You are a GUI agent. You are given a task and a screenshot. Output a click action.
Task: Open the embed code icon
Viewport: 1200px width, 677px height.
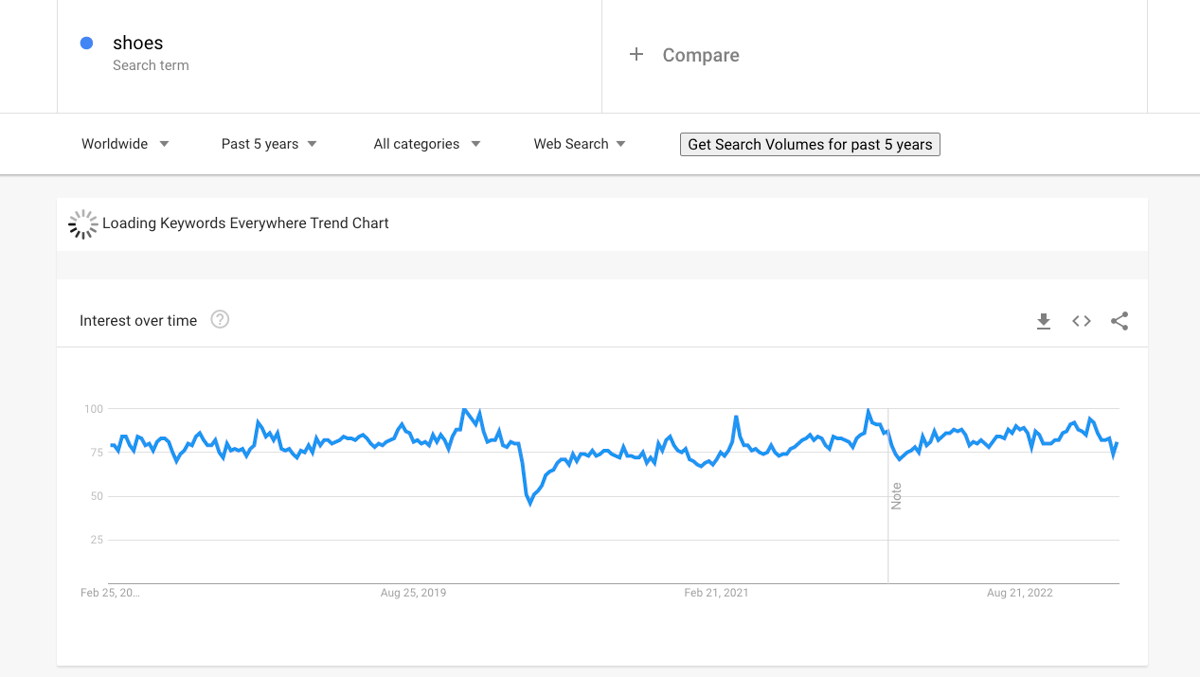coord(1081,321)
